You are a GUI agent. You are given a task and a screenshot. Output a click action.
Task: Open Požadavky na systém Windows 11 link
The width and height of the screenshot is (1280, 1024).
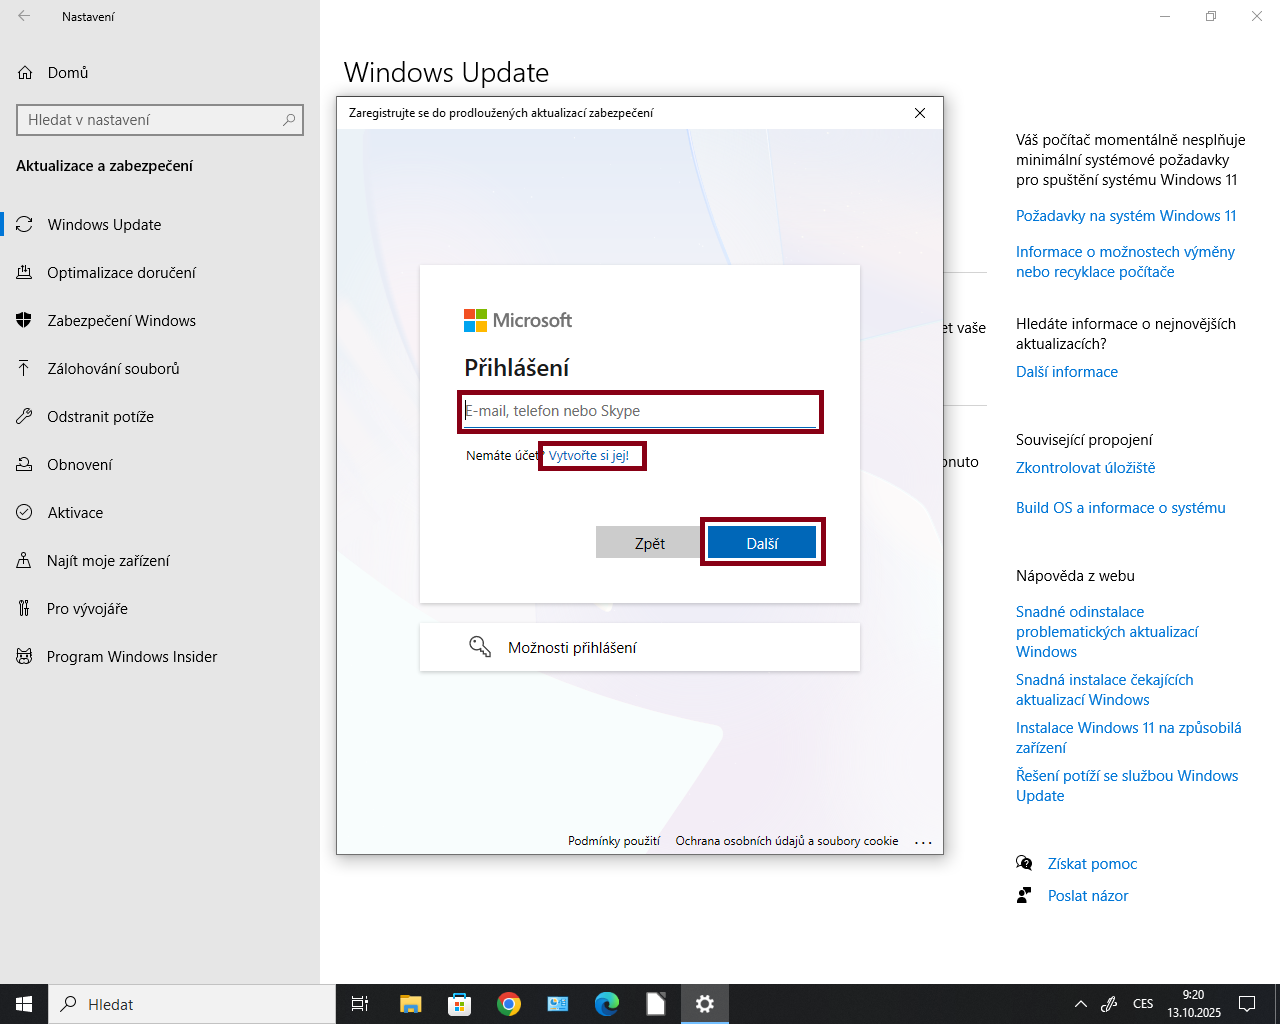pyautogui.click(x=1126, y=216)
